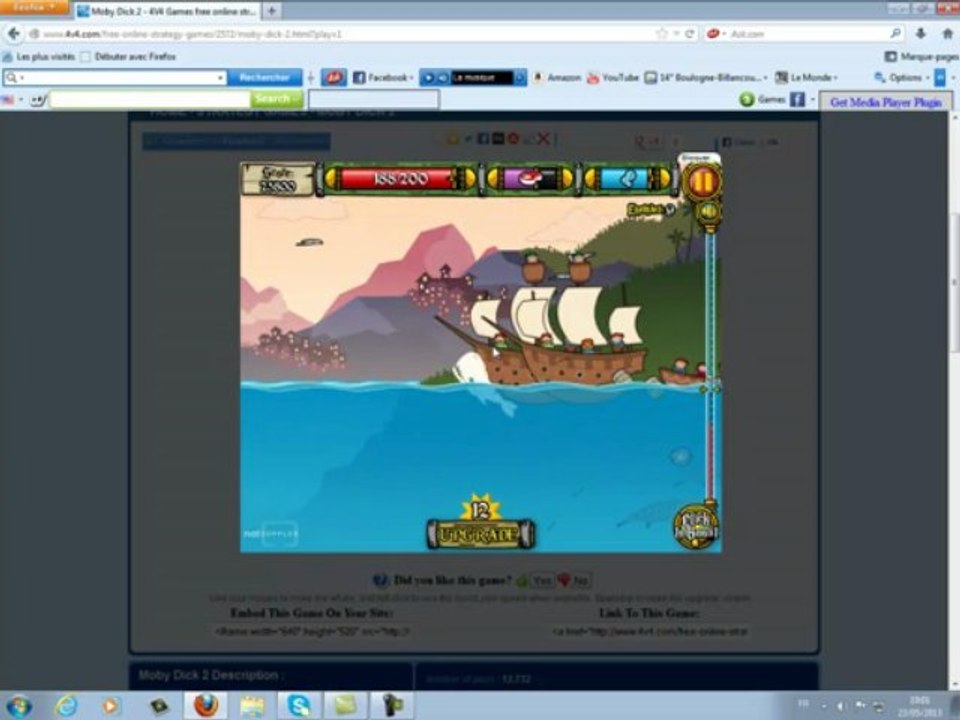This screenshot has height=720, width=960.
Task: Click the Facebook icon beside Games
Action: [797, 99]
